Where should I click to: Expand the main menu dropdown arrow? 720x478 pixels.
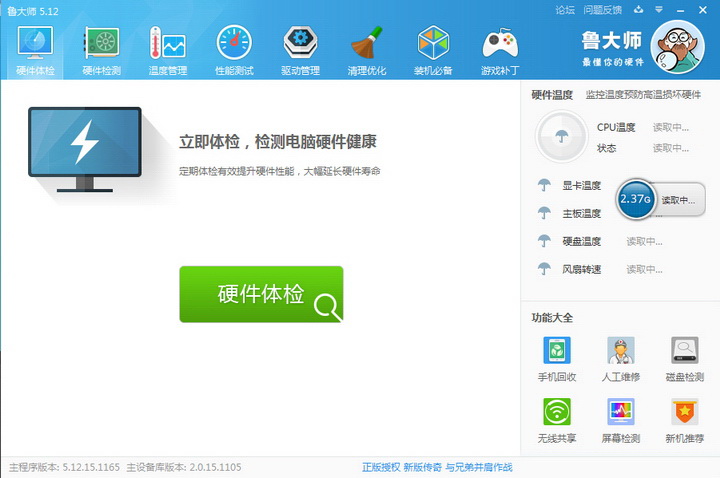tap(657, 10)
